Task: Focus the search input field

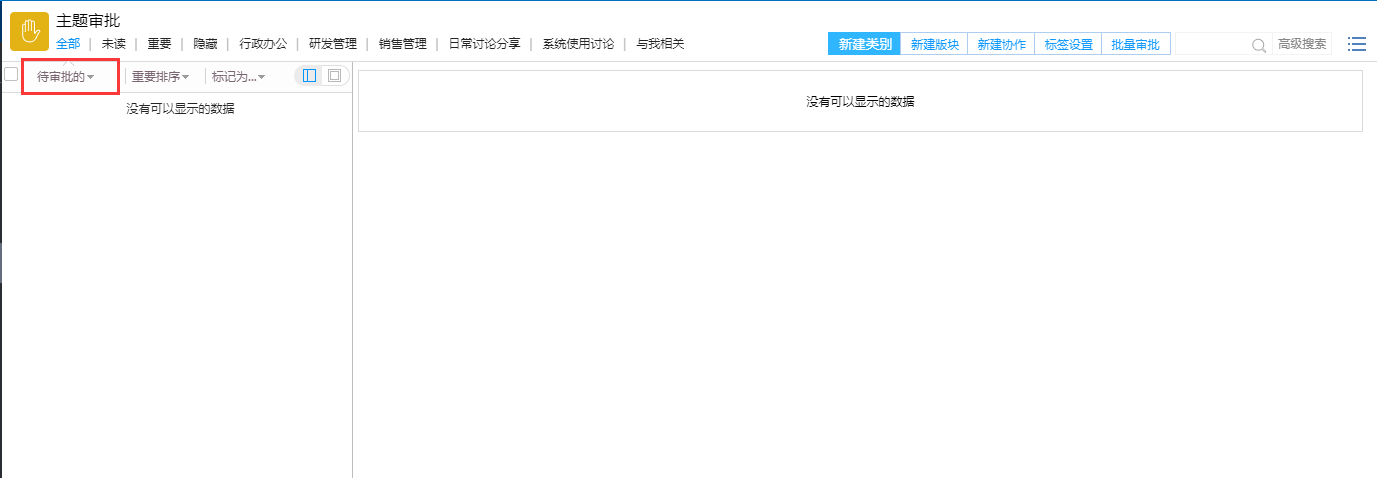Action: (x=1212, y=44)
